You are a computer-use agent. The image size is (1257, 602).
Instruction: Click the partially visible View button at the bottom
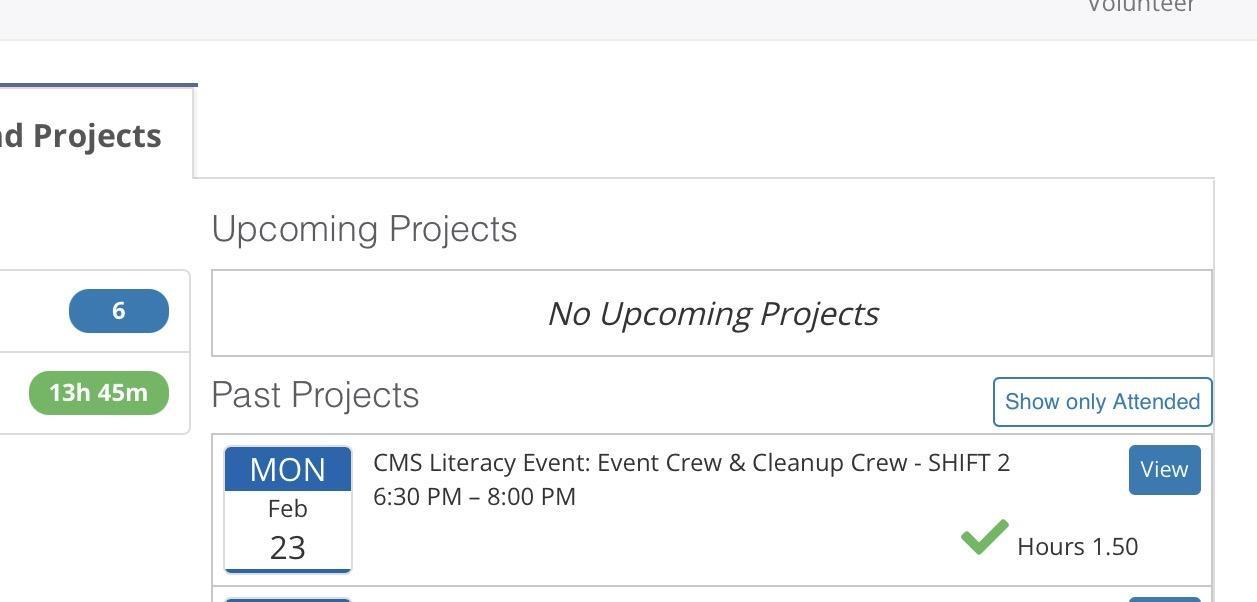(x=1164, y=599)
